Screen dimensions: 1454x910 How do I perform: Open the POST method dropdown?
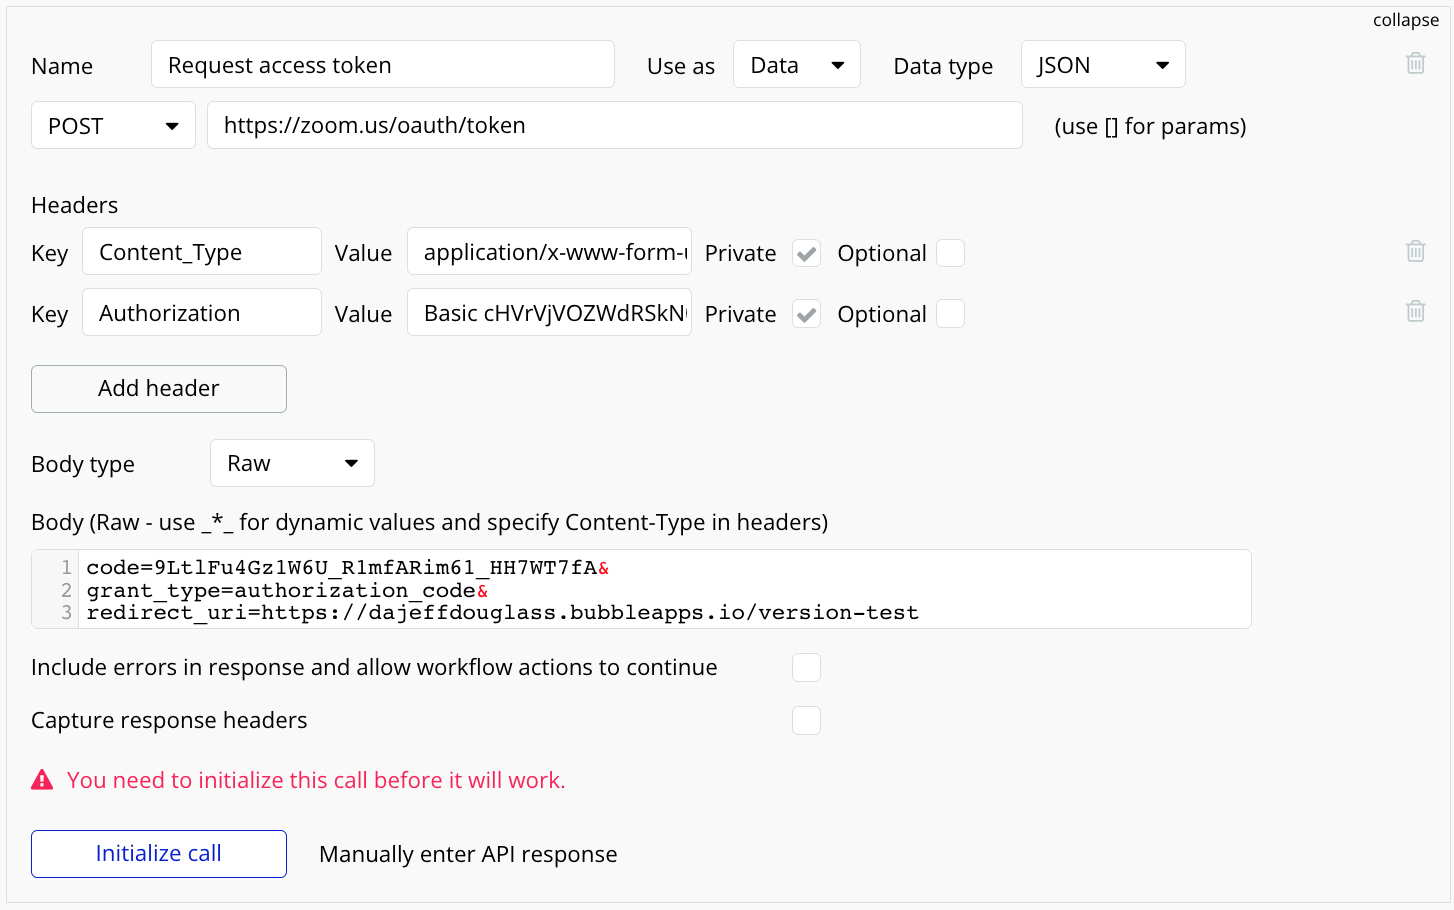point(113,126)
